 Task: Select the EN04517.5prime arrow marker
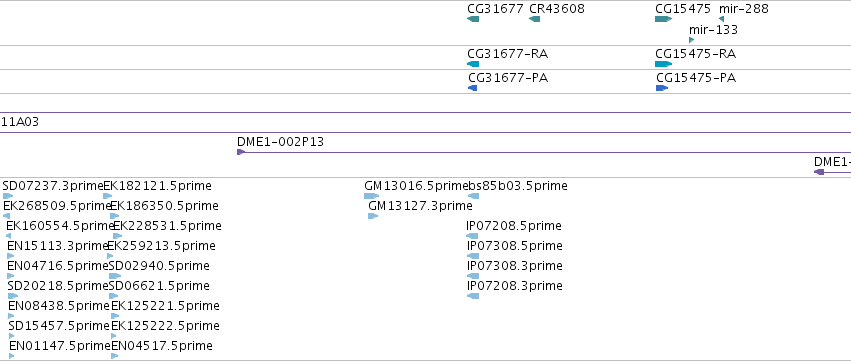(115, 356)
